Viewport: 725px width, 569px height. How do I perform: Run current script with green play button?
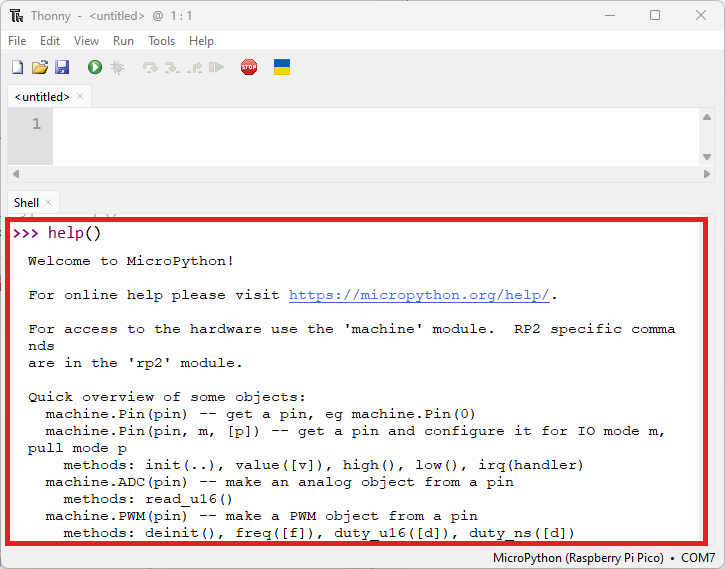tap(95, 67)
